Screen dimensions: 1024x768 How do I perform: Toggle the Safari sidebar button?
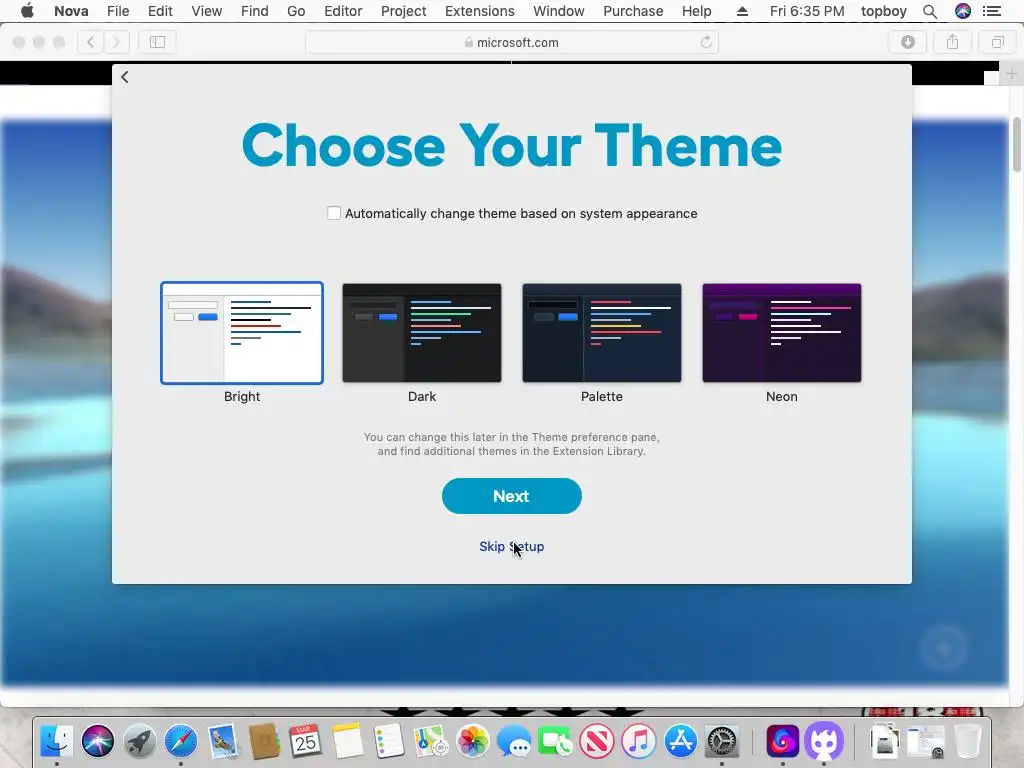pyautogui.click(x=157, y=42)
